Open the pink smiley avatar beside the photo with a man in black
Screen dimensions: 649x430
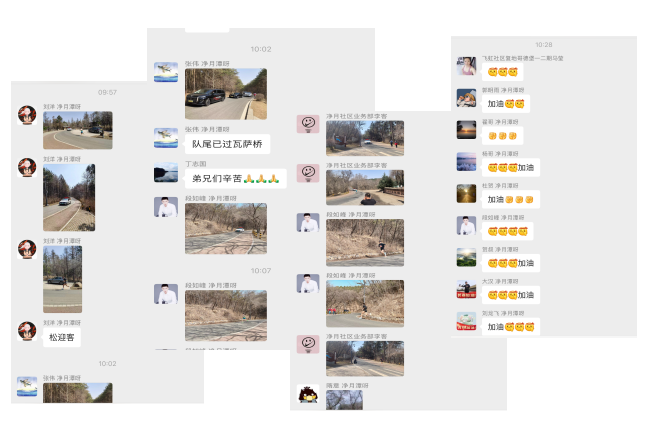(308, 173)
